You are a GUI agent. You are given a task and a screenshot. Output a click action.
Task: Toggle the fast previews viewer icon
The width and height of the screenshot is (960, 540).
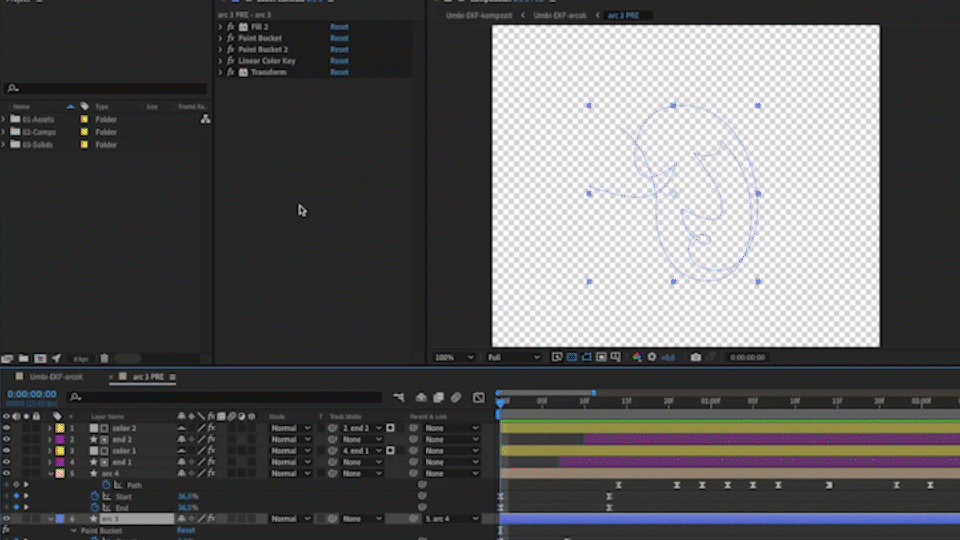[557, 358]
